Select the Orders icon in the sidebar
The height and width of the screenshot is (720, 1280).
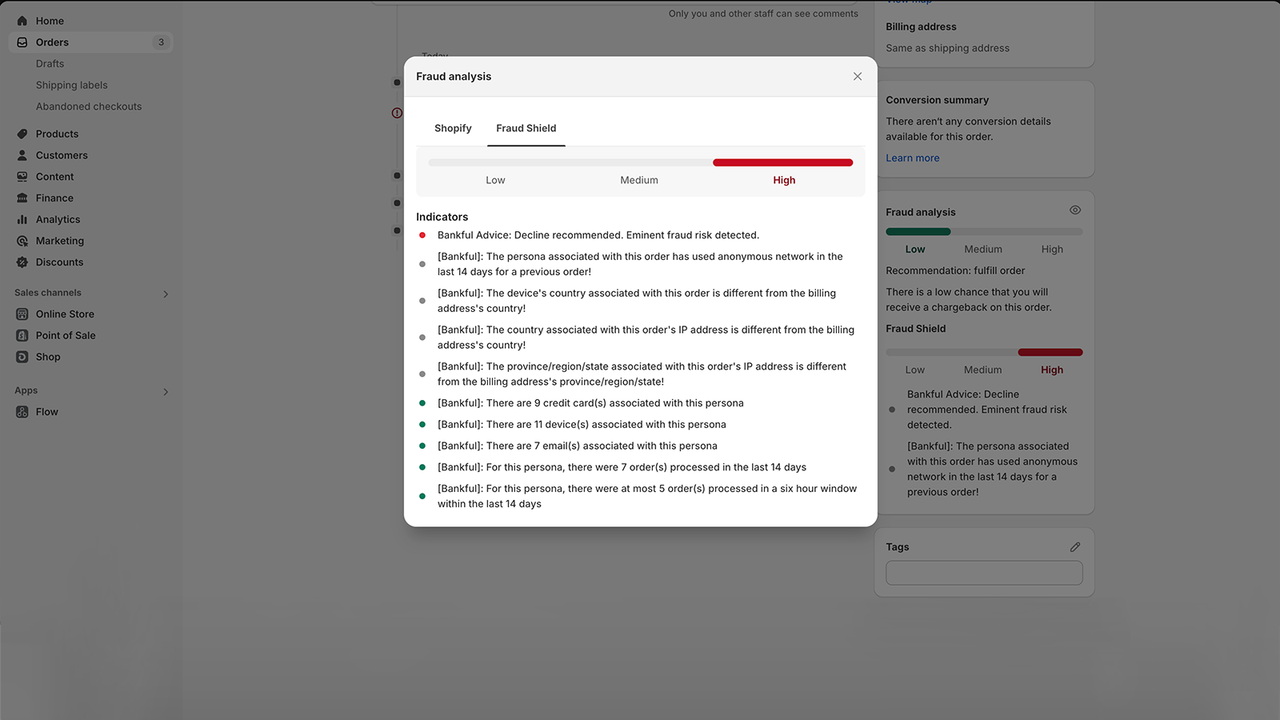point(21,41)
